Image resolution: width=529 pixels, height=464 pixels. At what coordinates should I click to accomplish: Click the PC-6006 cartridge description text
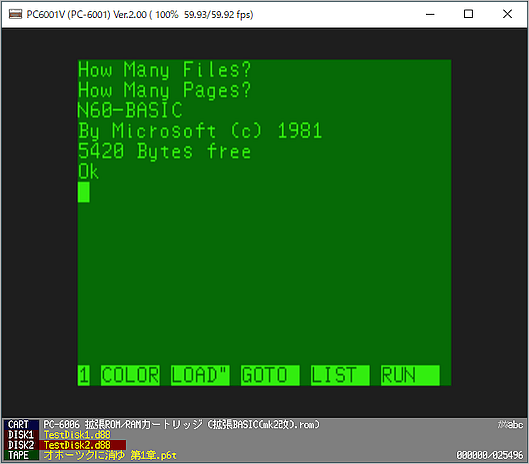(x=181, y=424)
